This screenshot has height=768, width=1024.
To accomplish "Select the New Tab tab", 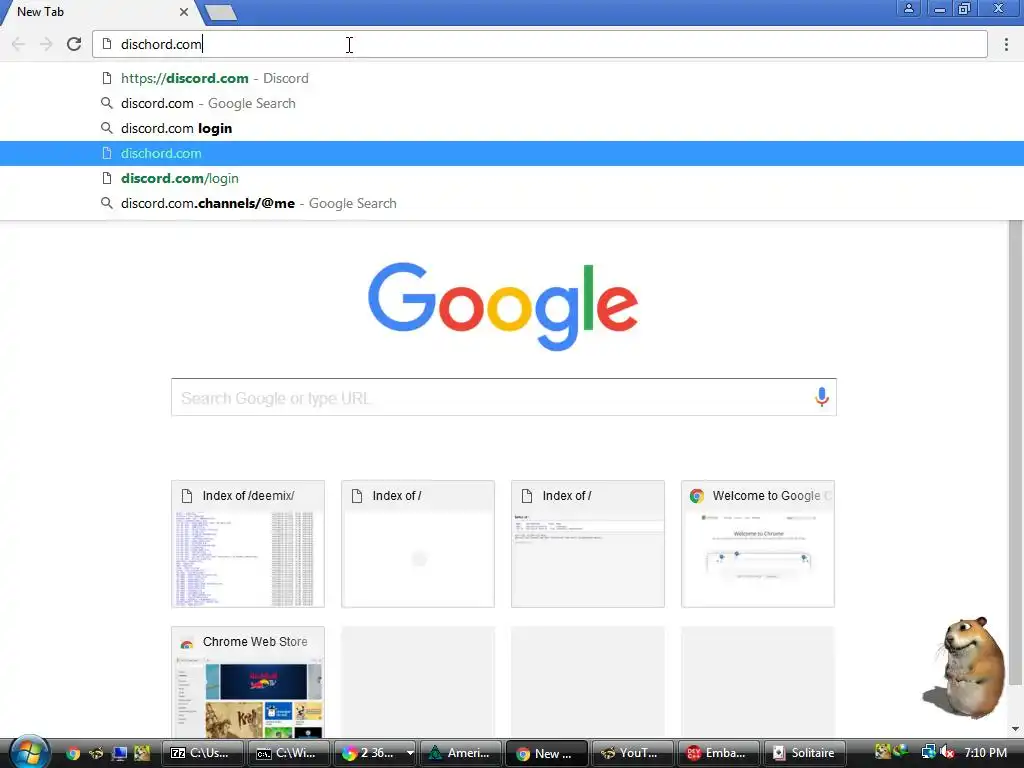I will pyautogui.click(x=98, y=12).
